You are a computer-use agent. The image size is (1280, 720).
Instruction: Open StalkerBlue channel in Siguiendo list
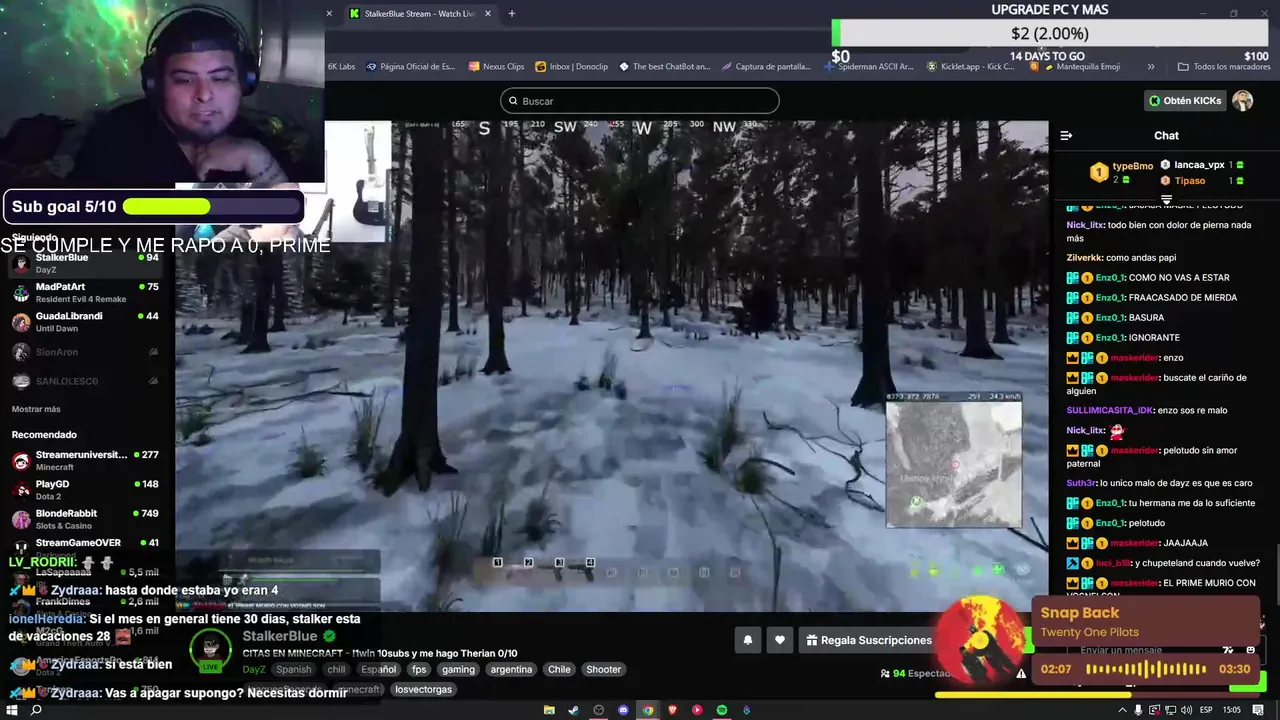87,264
